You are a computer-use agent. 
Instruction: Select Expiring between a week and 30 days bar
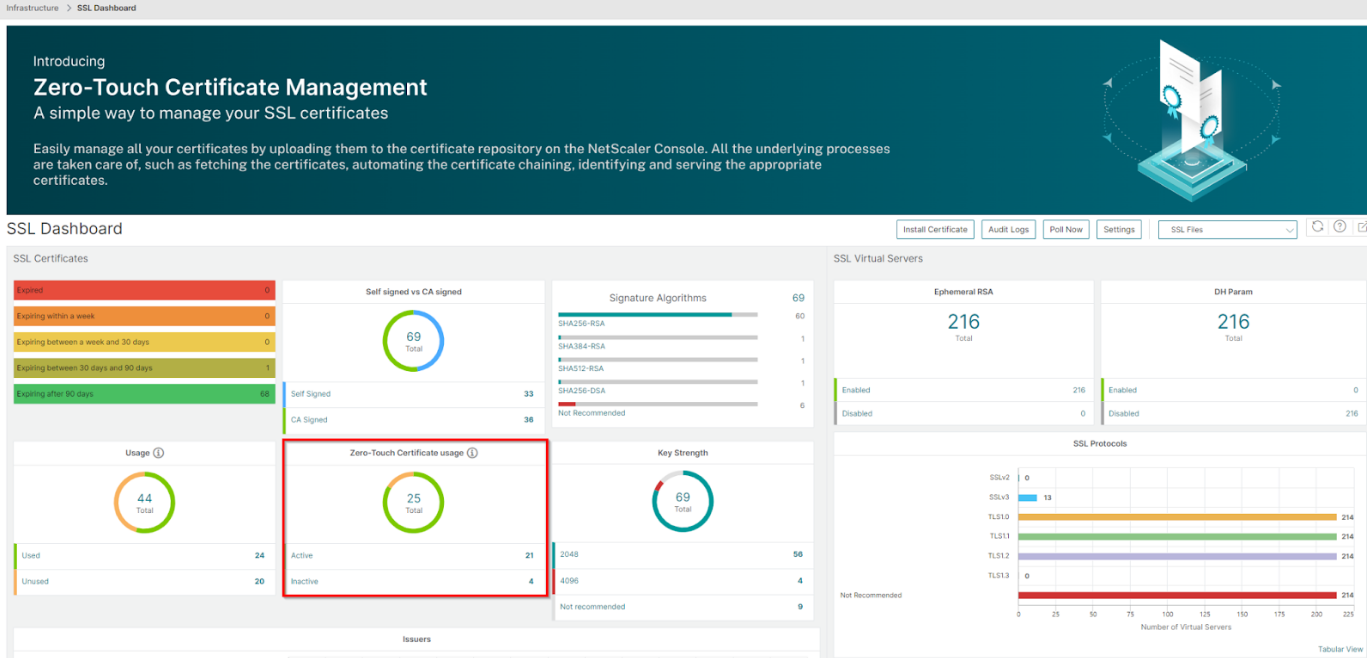tap(144, 342)
